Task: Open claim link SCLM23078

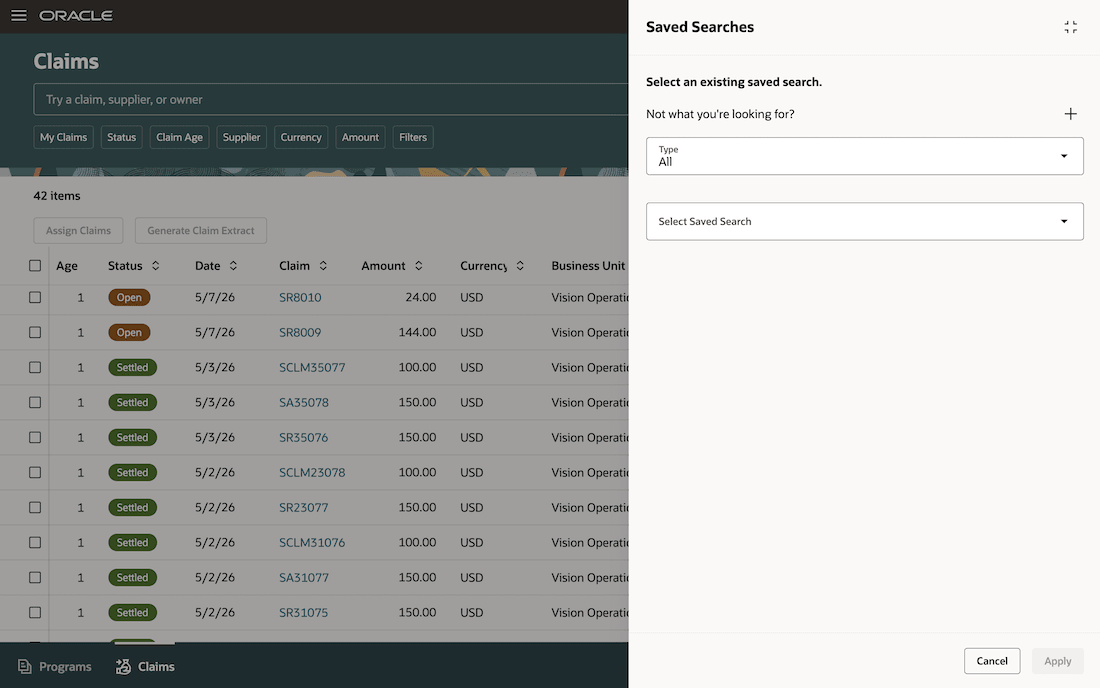Action: point(312,473)
